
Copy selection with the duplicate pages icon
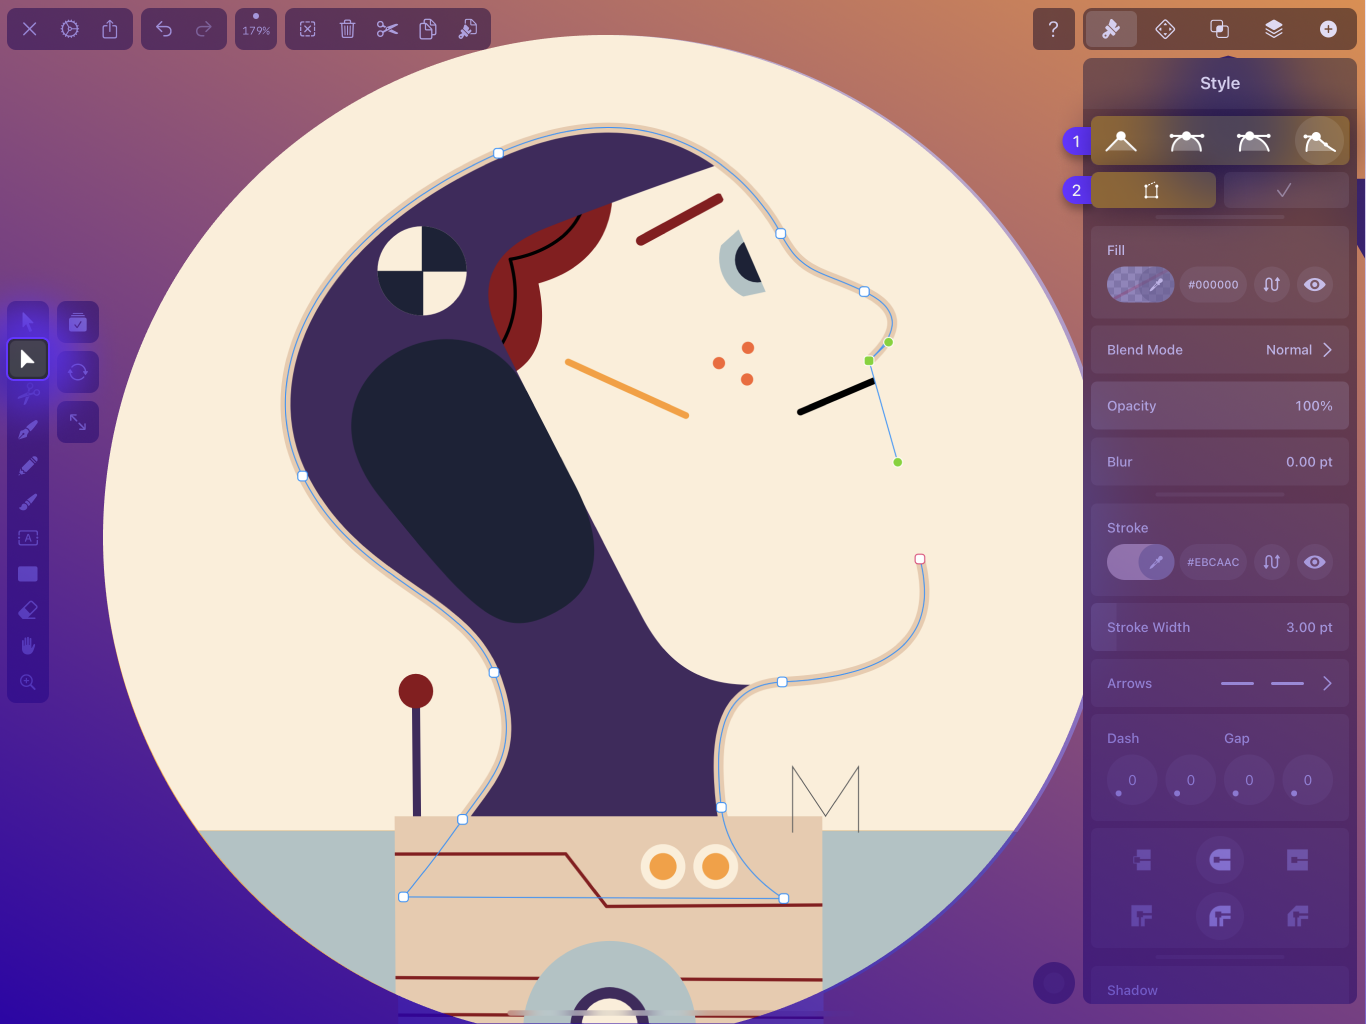pyautogui.click(x=428, y=29)
